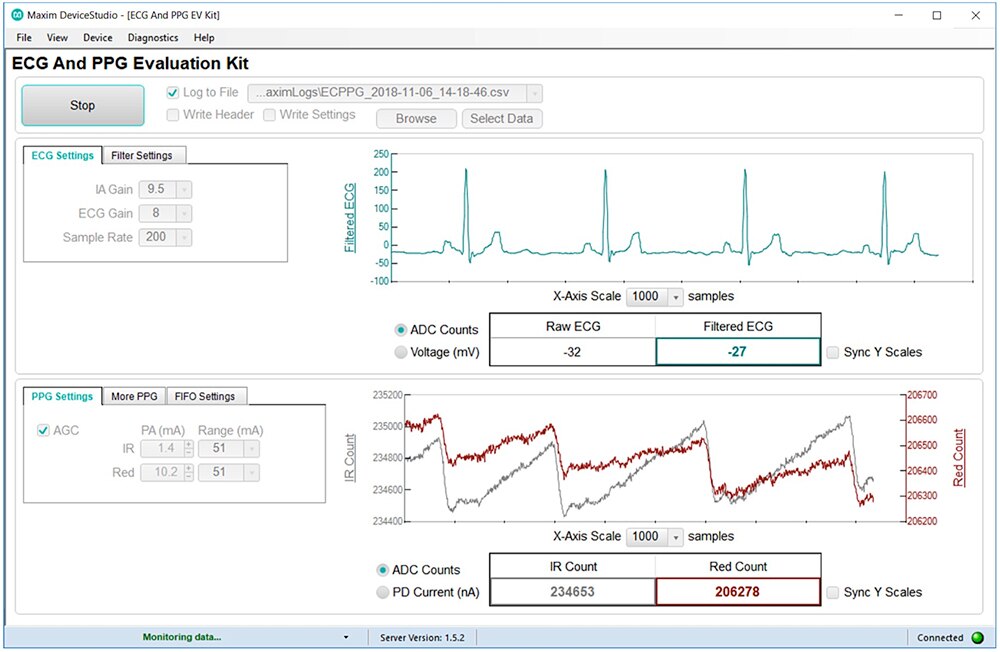Image resolution: width=1000 pixels, height=652 pixels.
Task: Open the PPG X-Axis Scale dropdown
Action: (675, 537)
